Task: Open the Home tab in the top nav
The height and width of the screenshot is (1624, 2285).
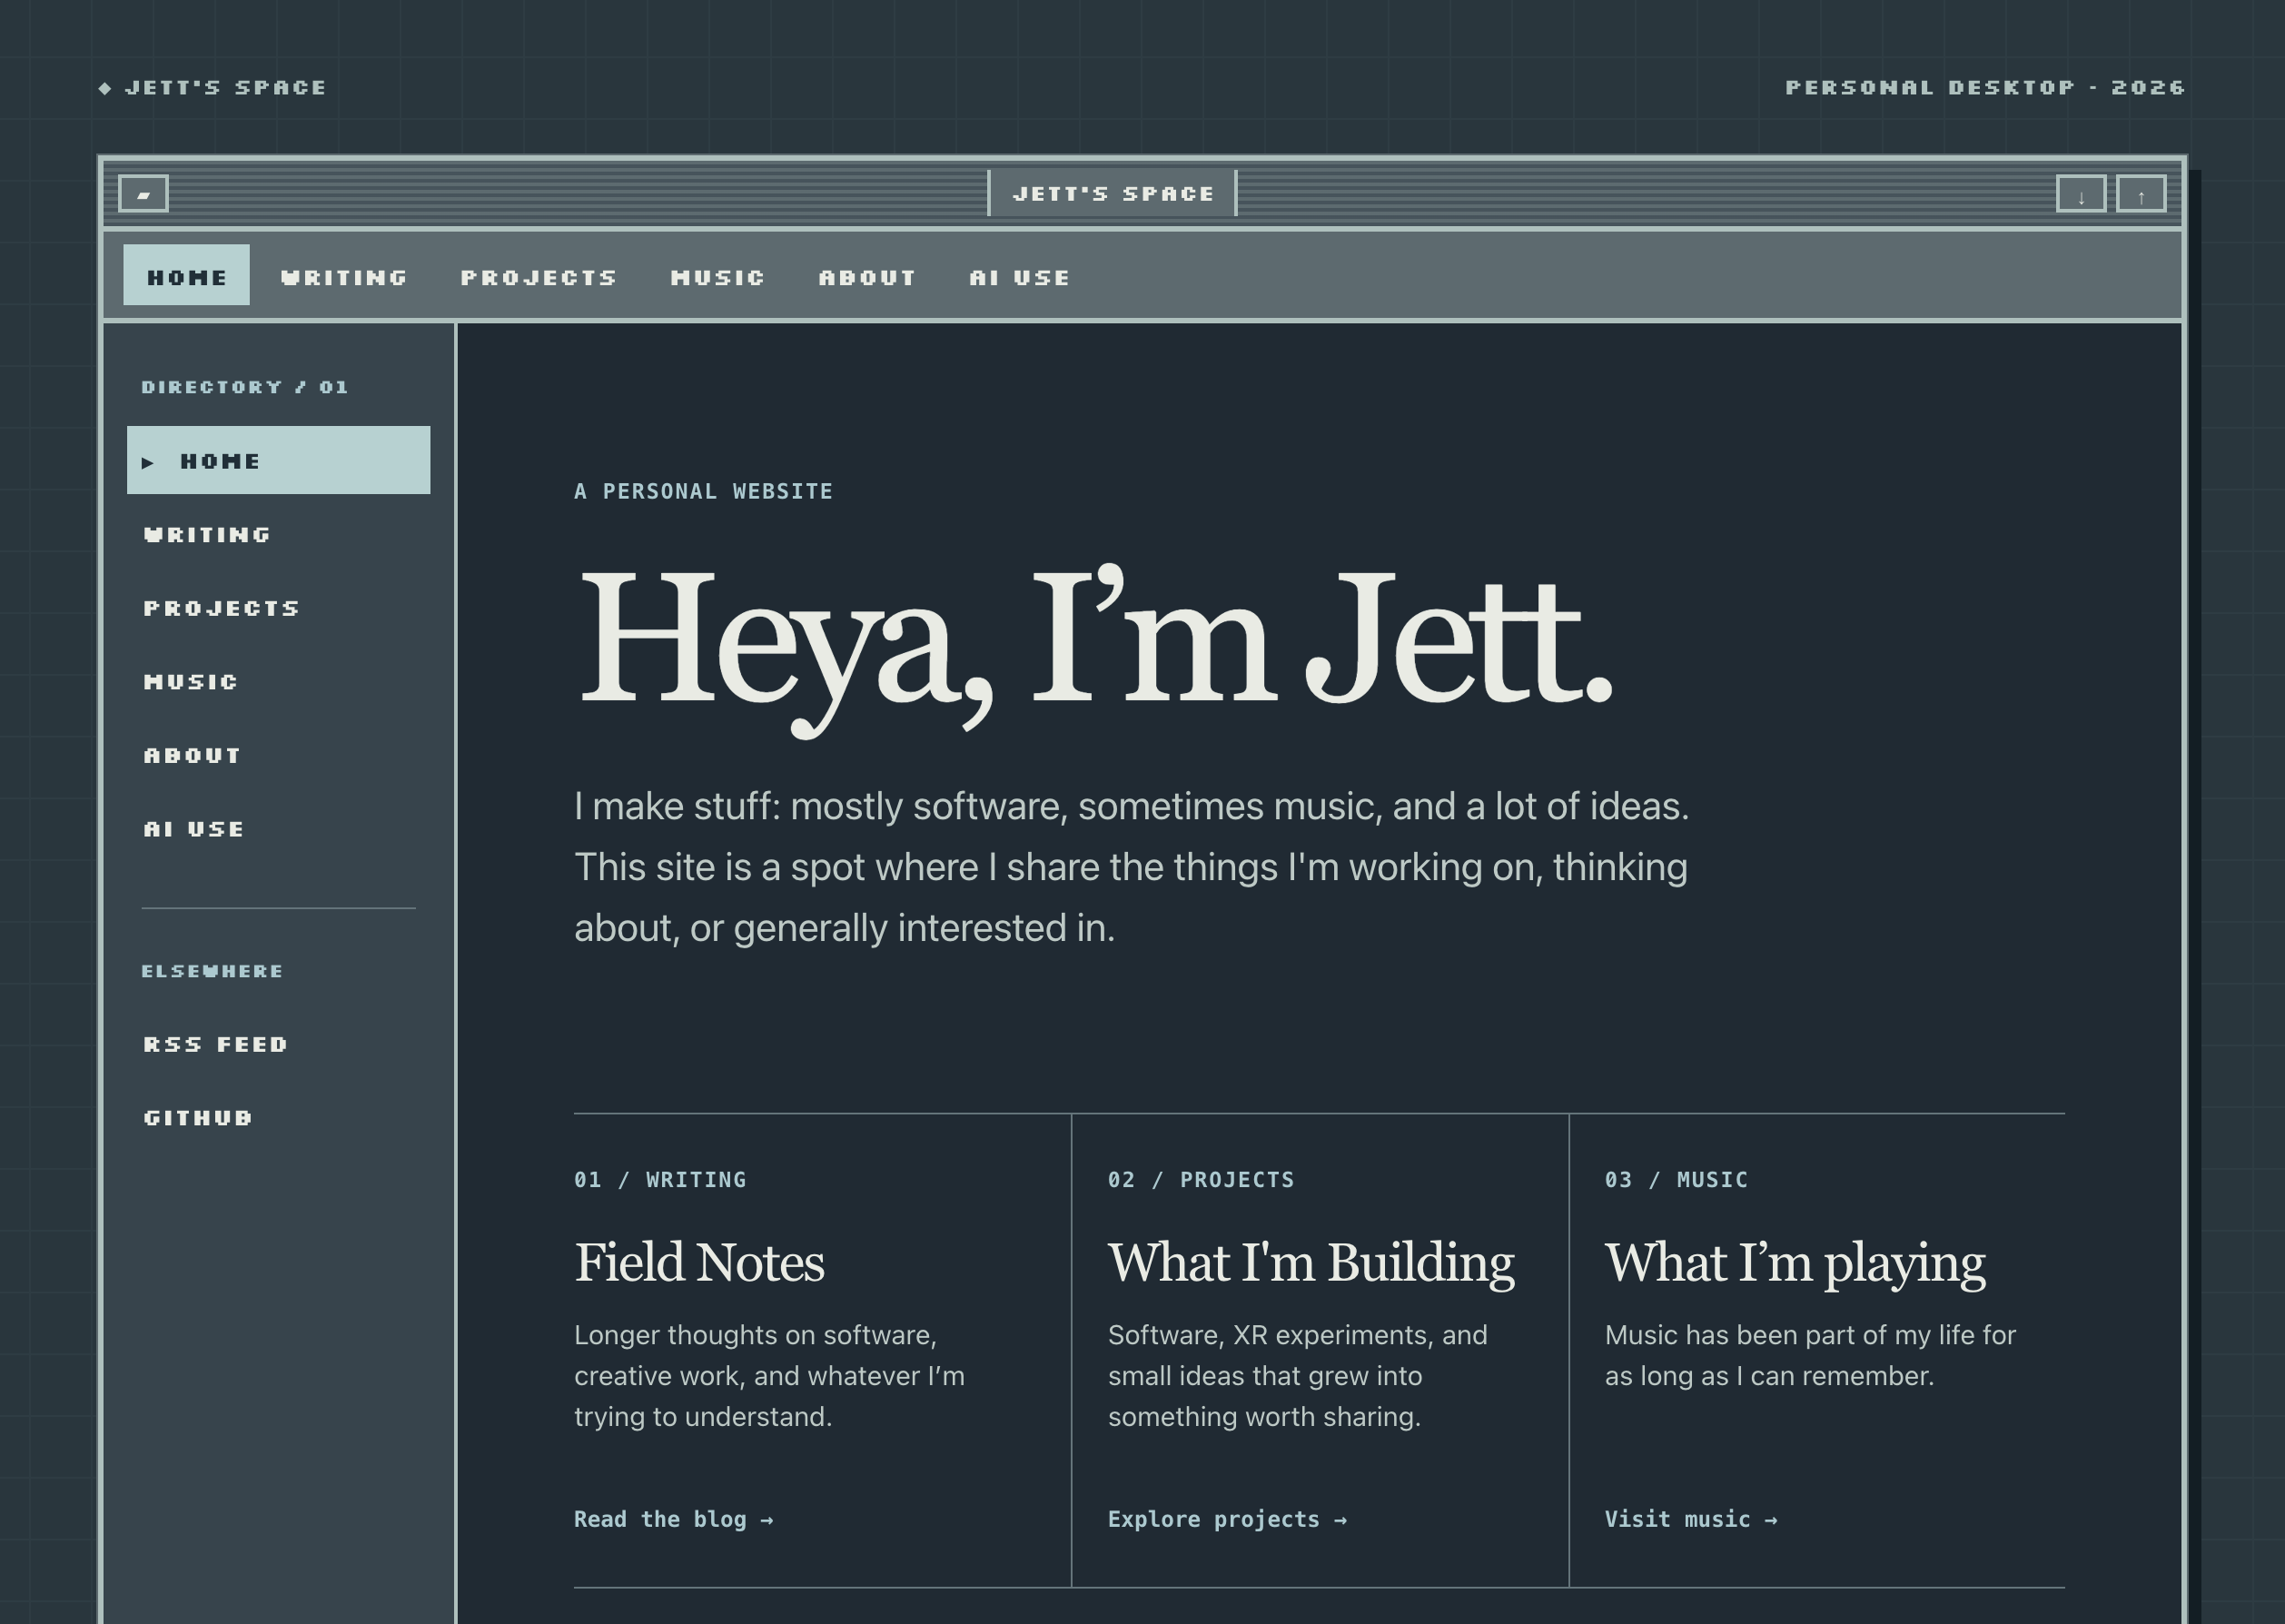Action: click(187, 276)
